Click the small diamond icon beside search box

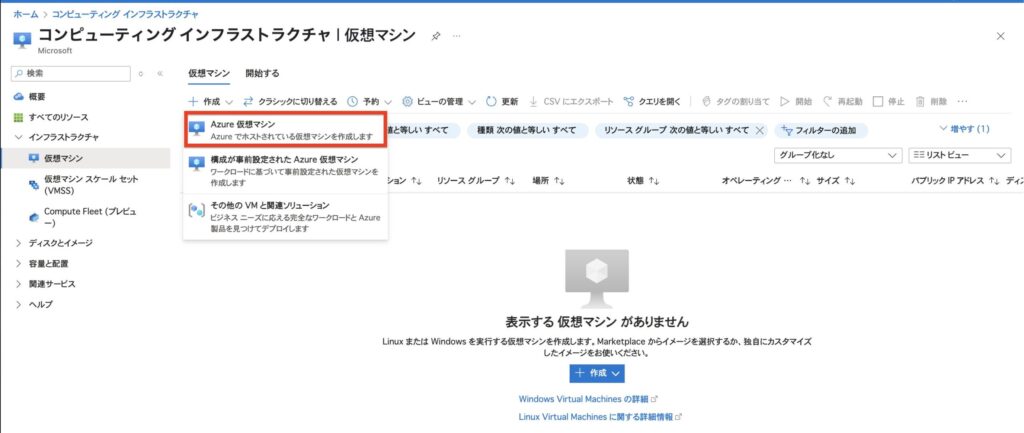(140, 74)
